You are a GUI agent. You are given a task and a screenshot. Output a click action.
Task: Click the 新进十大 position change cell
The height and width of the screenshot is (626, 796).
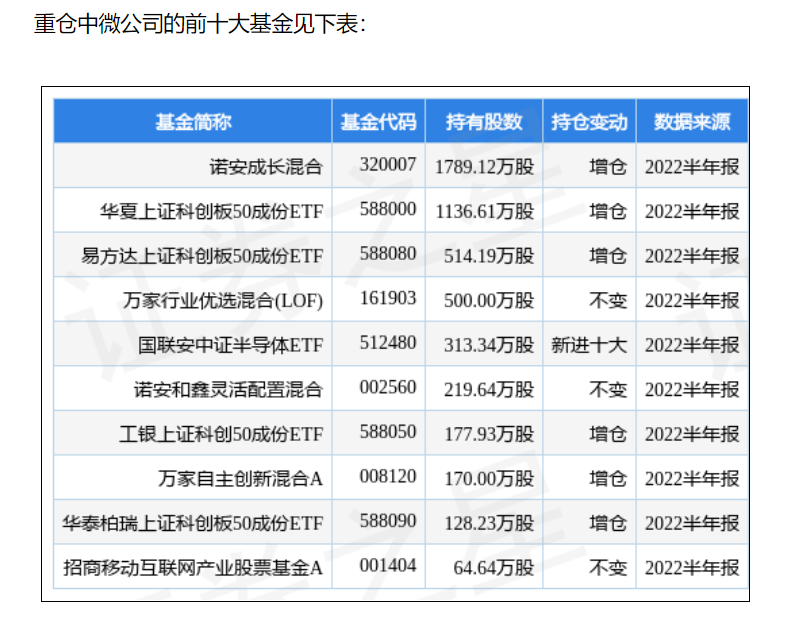coord(589,345)
